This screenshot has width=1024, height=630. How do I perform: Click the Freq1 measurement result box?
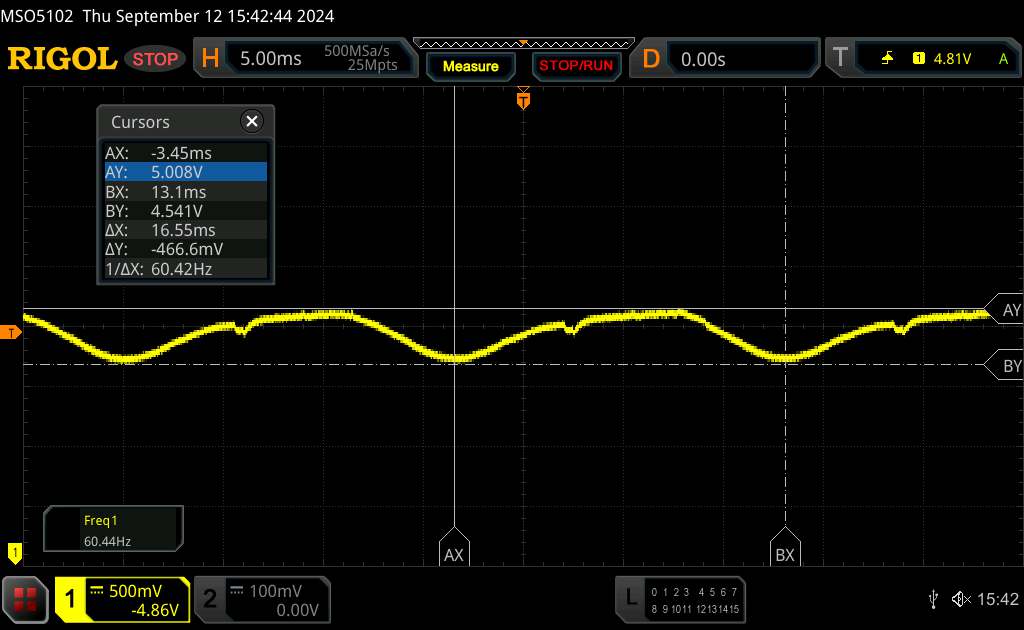point(113,530)
